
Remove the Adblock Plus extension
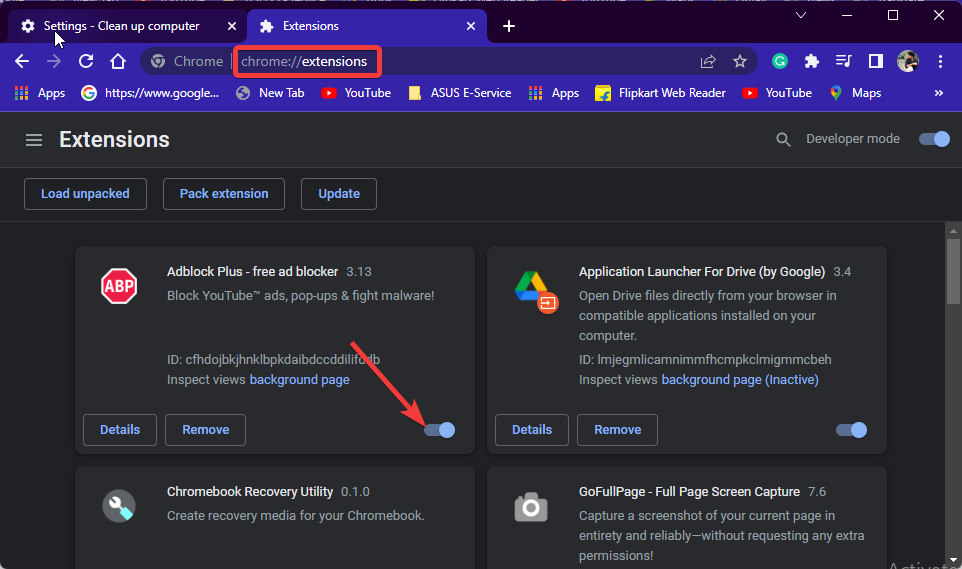pyautogui.click(x=206, y=430)
